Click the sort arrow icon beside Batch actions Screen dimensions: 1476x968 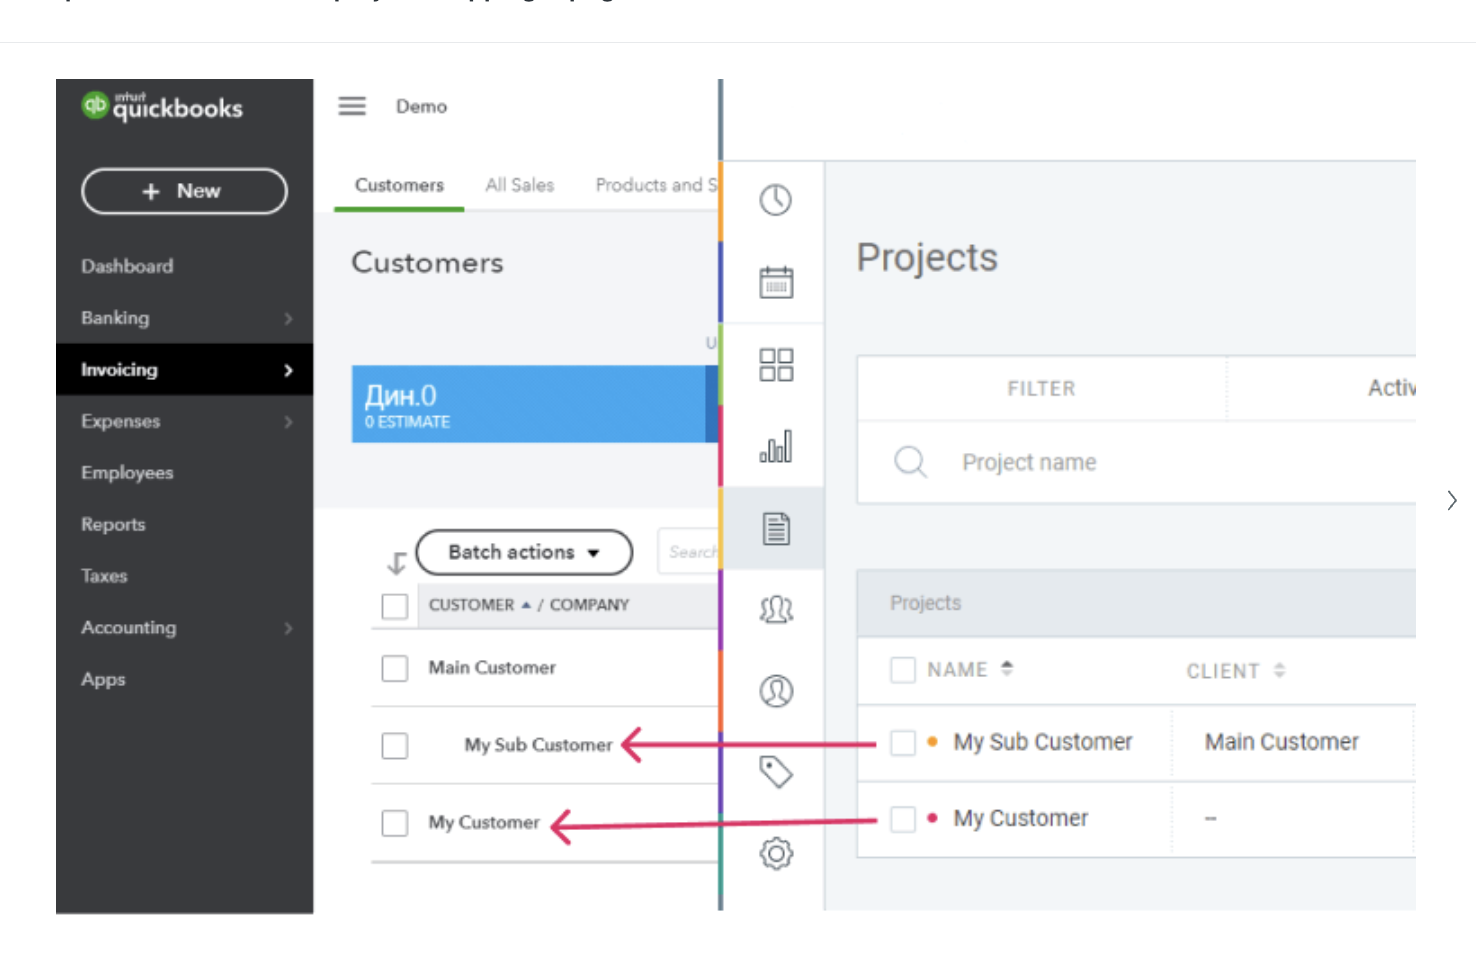(x=396, y=563)
